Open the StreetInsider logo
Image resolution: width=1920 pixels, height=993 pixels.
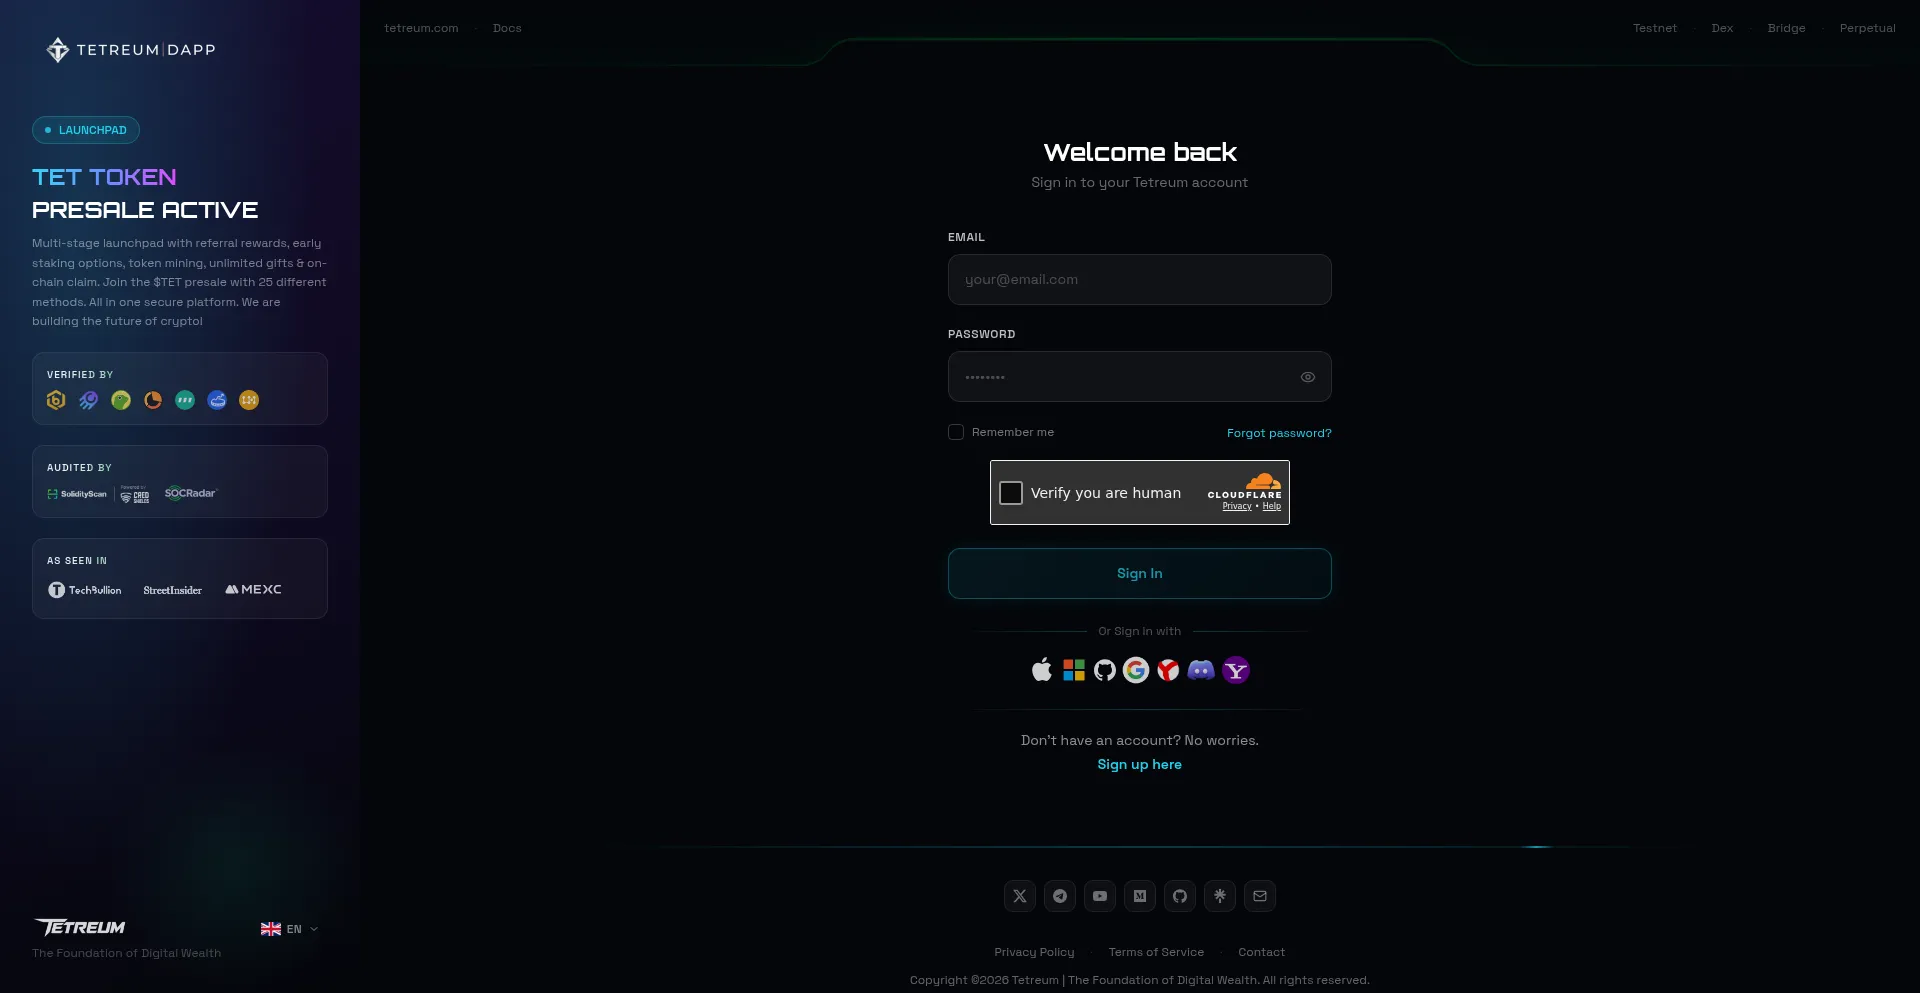172,590
